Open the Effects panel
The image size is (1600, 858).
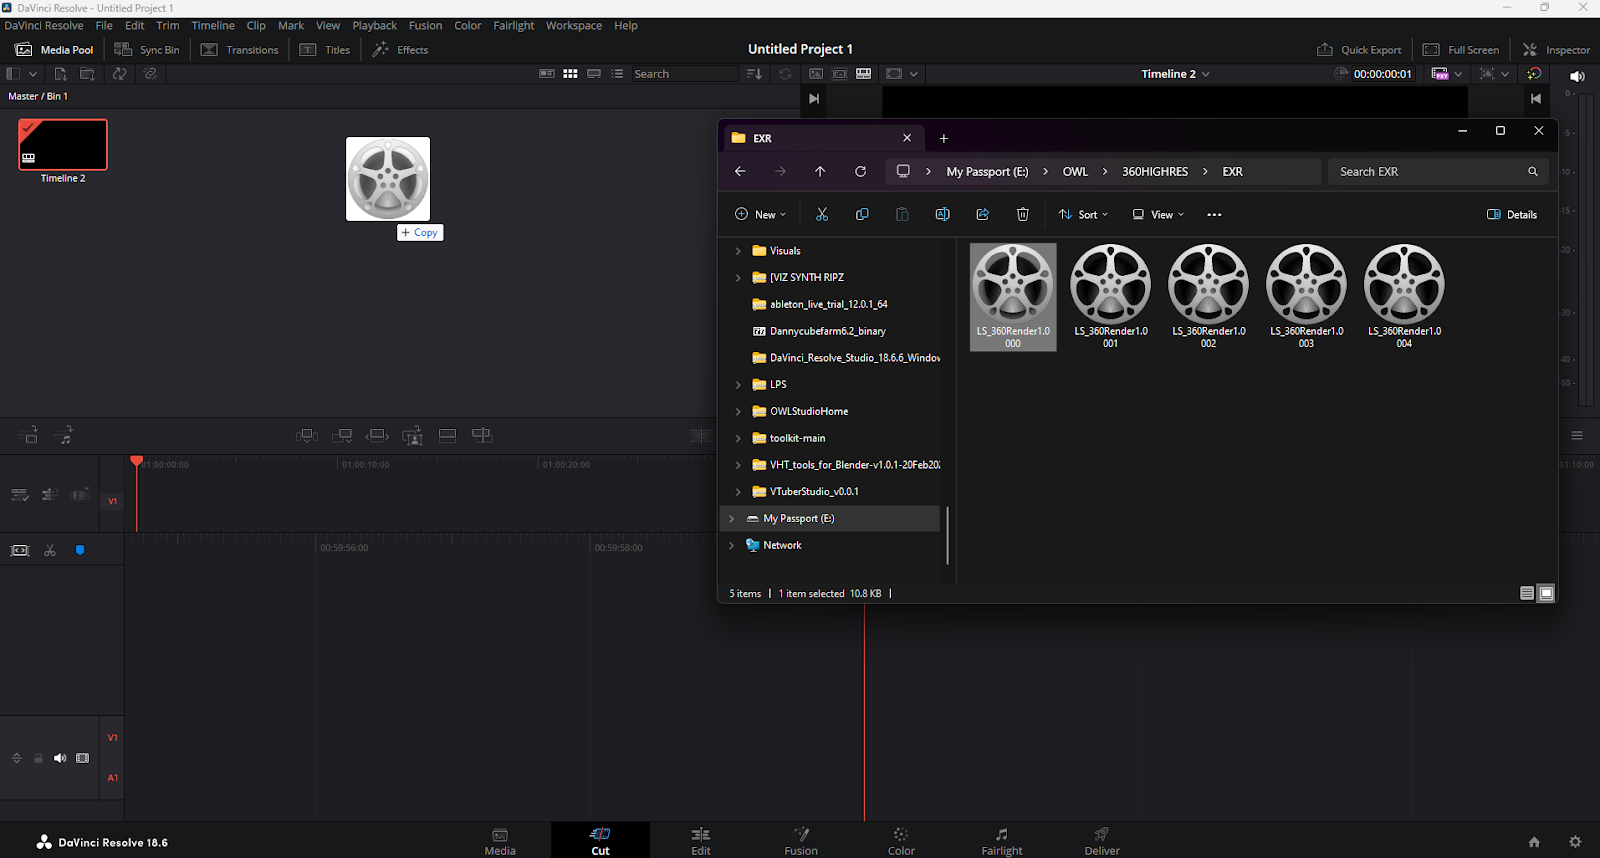pyautogui.click(x=400, y=50)
